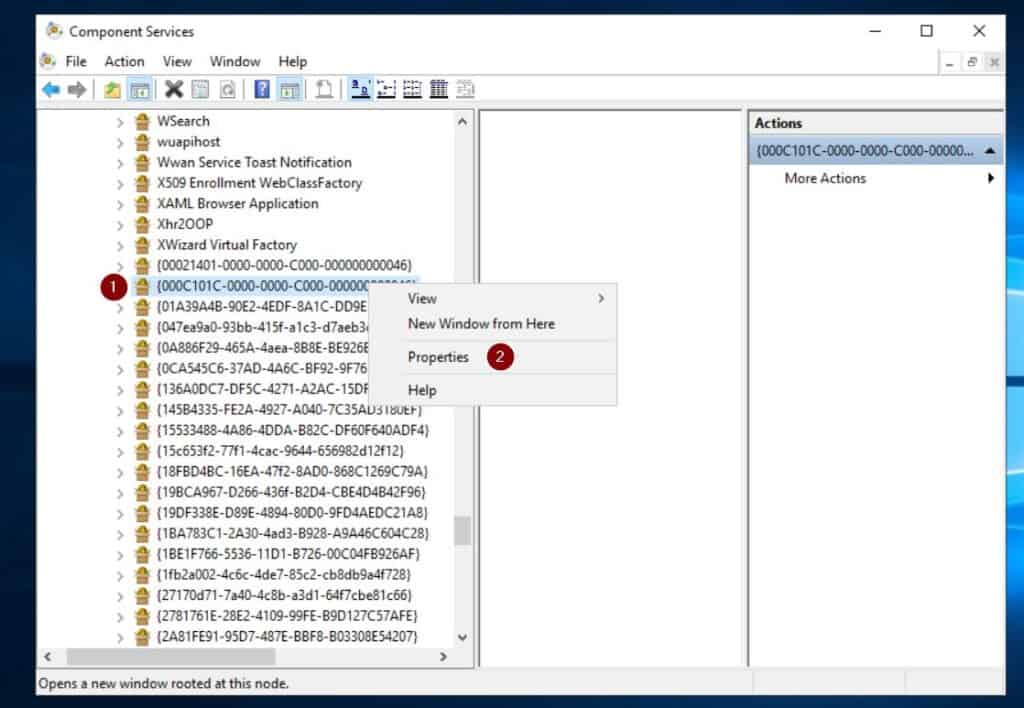Expand the WSearch tree node

pos(120,122)
